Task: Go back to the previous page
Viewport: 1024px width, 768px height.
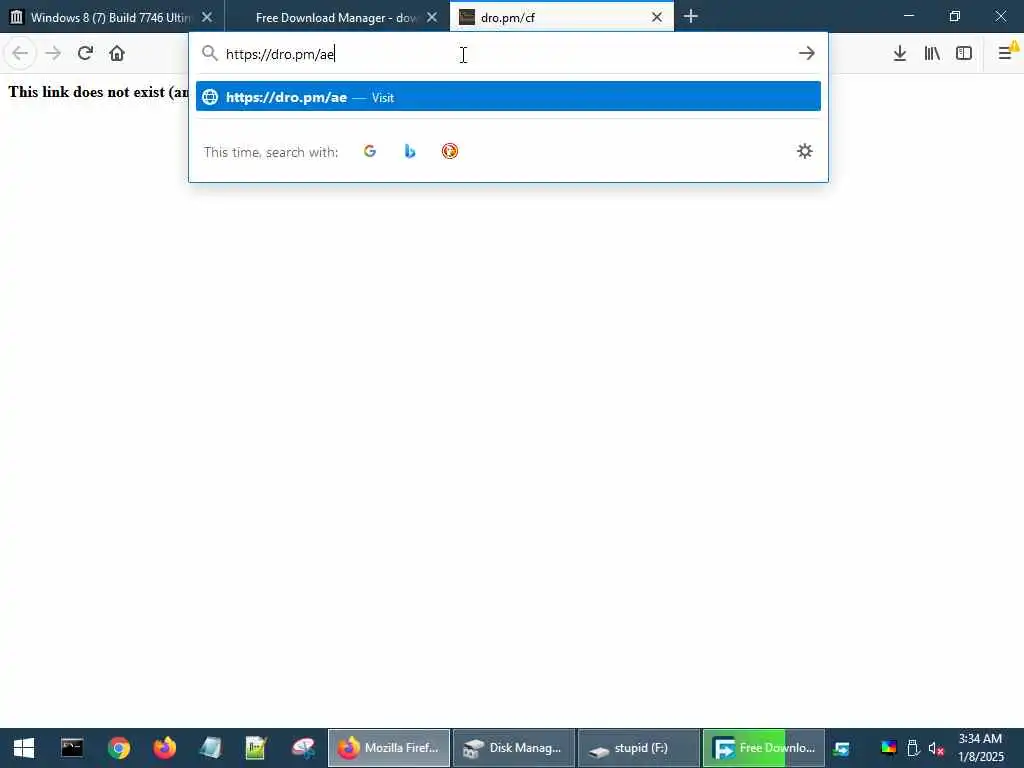Action: (20, 54)
